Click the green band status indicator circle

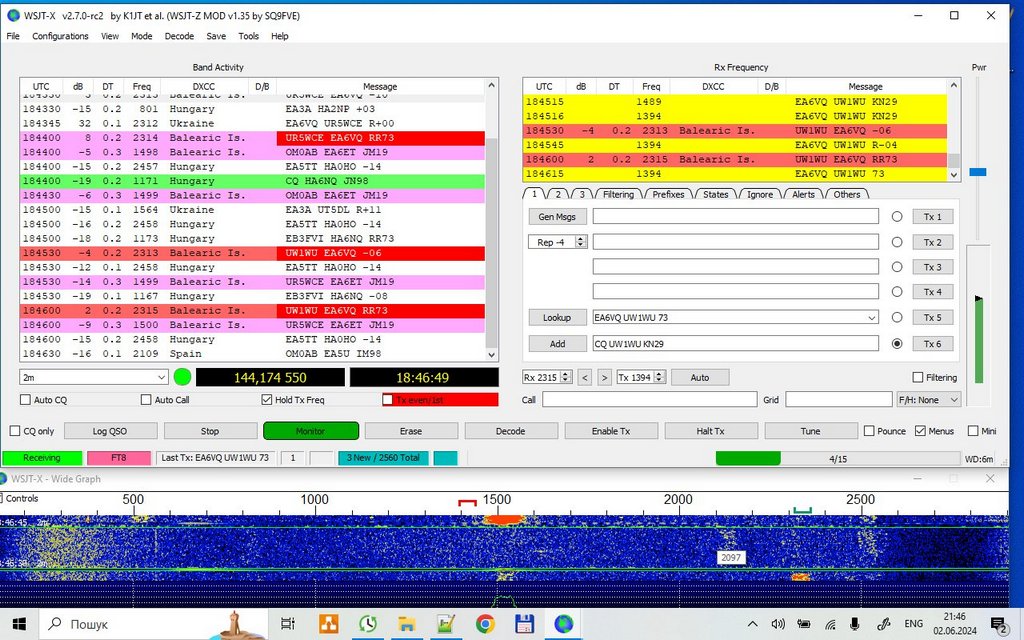click(182, 377)
